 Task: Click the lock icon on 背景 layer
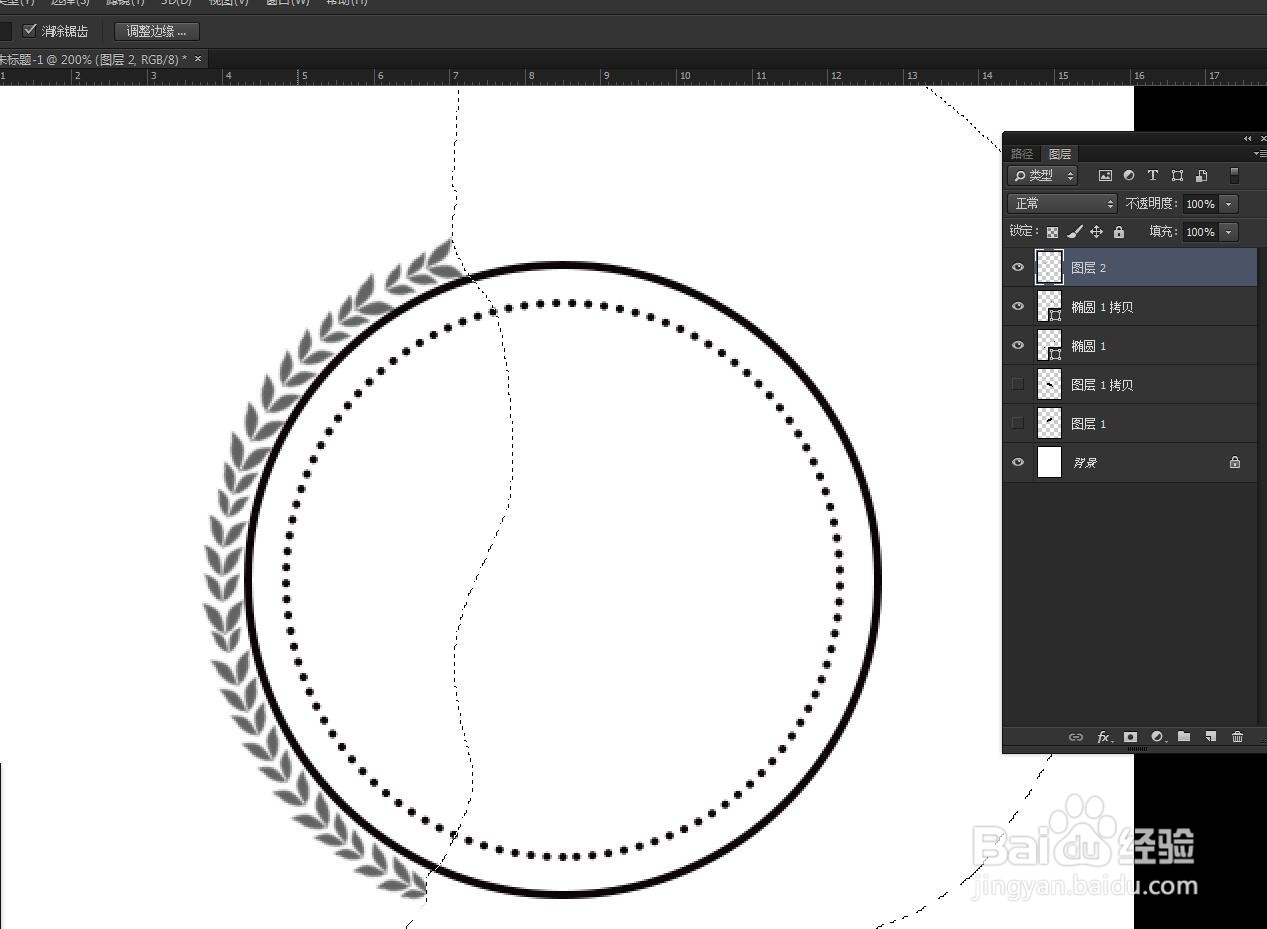pyautogui.click(x=1235, y=463)
